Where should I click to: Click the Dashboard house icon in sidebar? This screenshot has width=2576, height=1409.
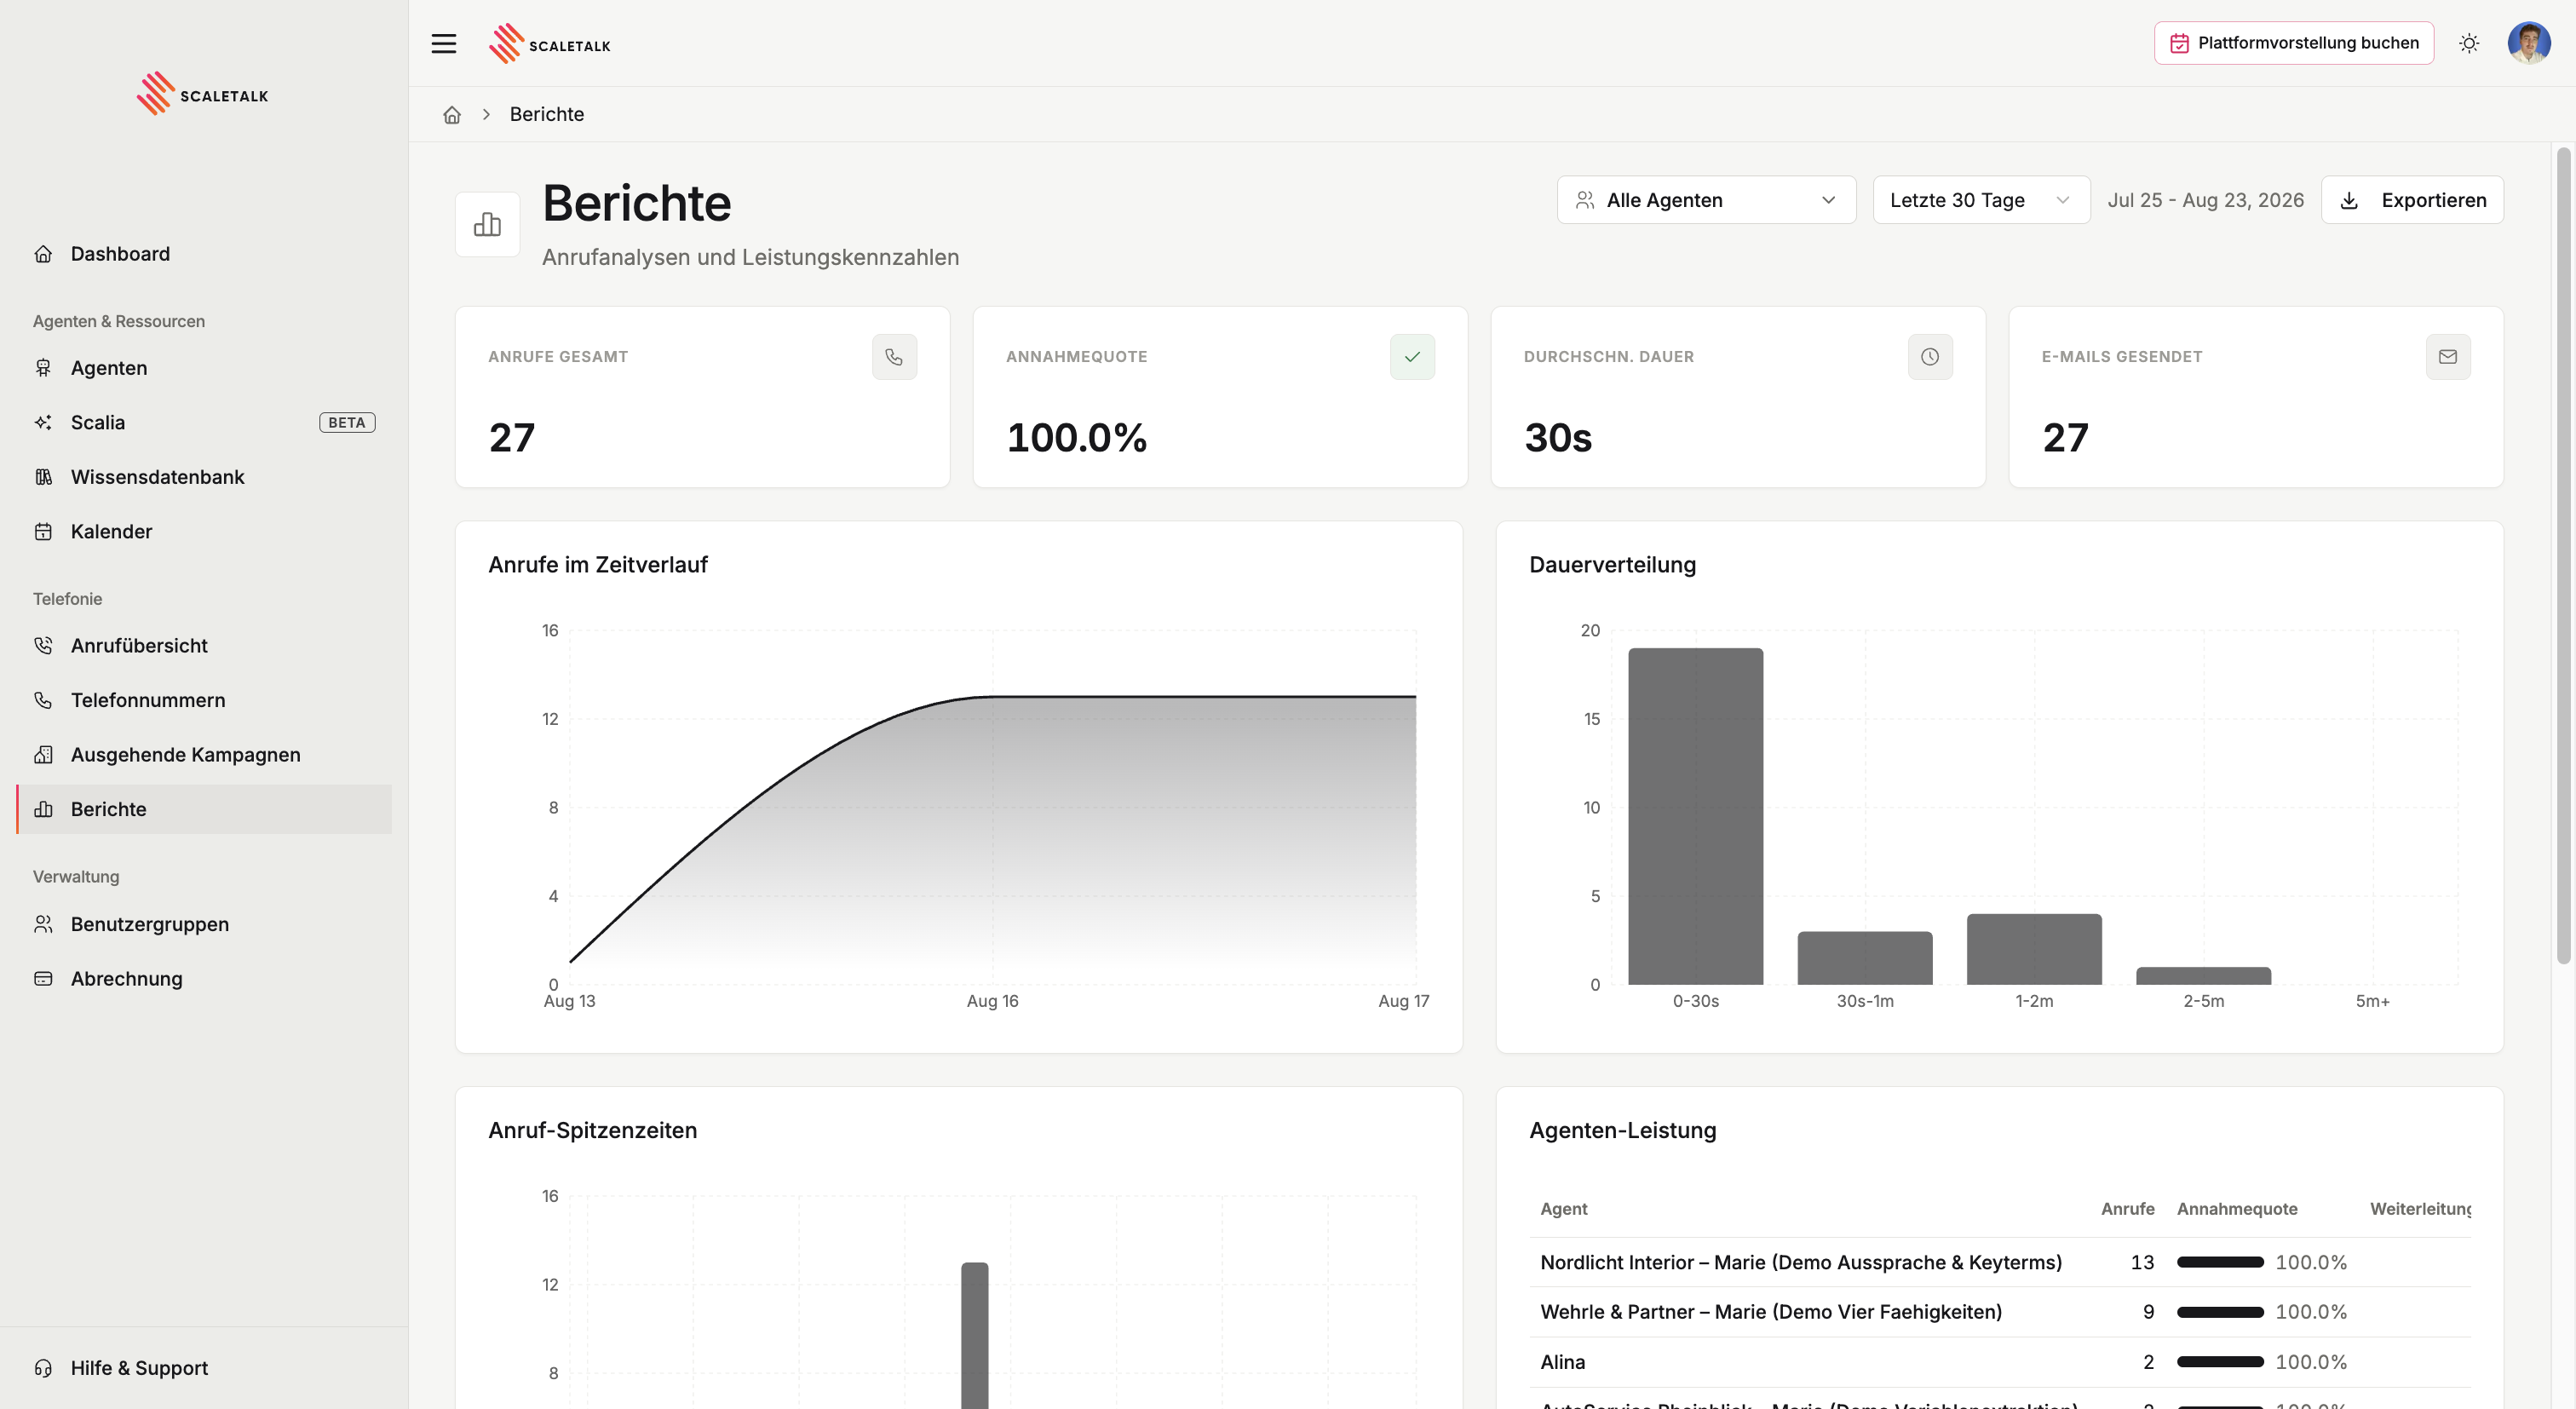(x=43, y=254)
